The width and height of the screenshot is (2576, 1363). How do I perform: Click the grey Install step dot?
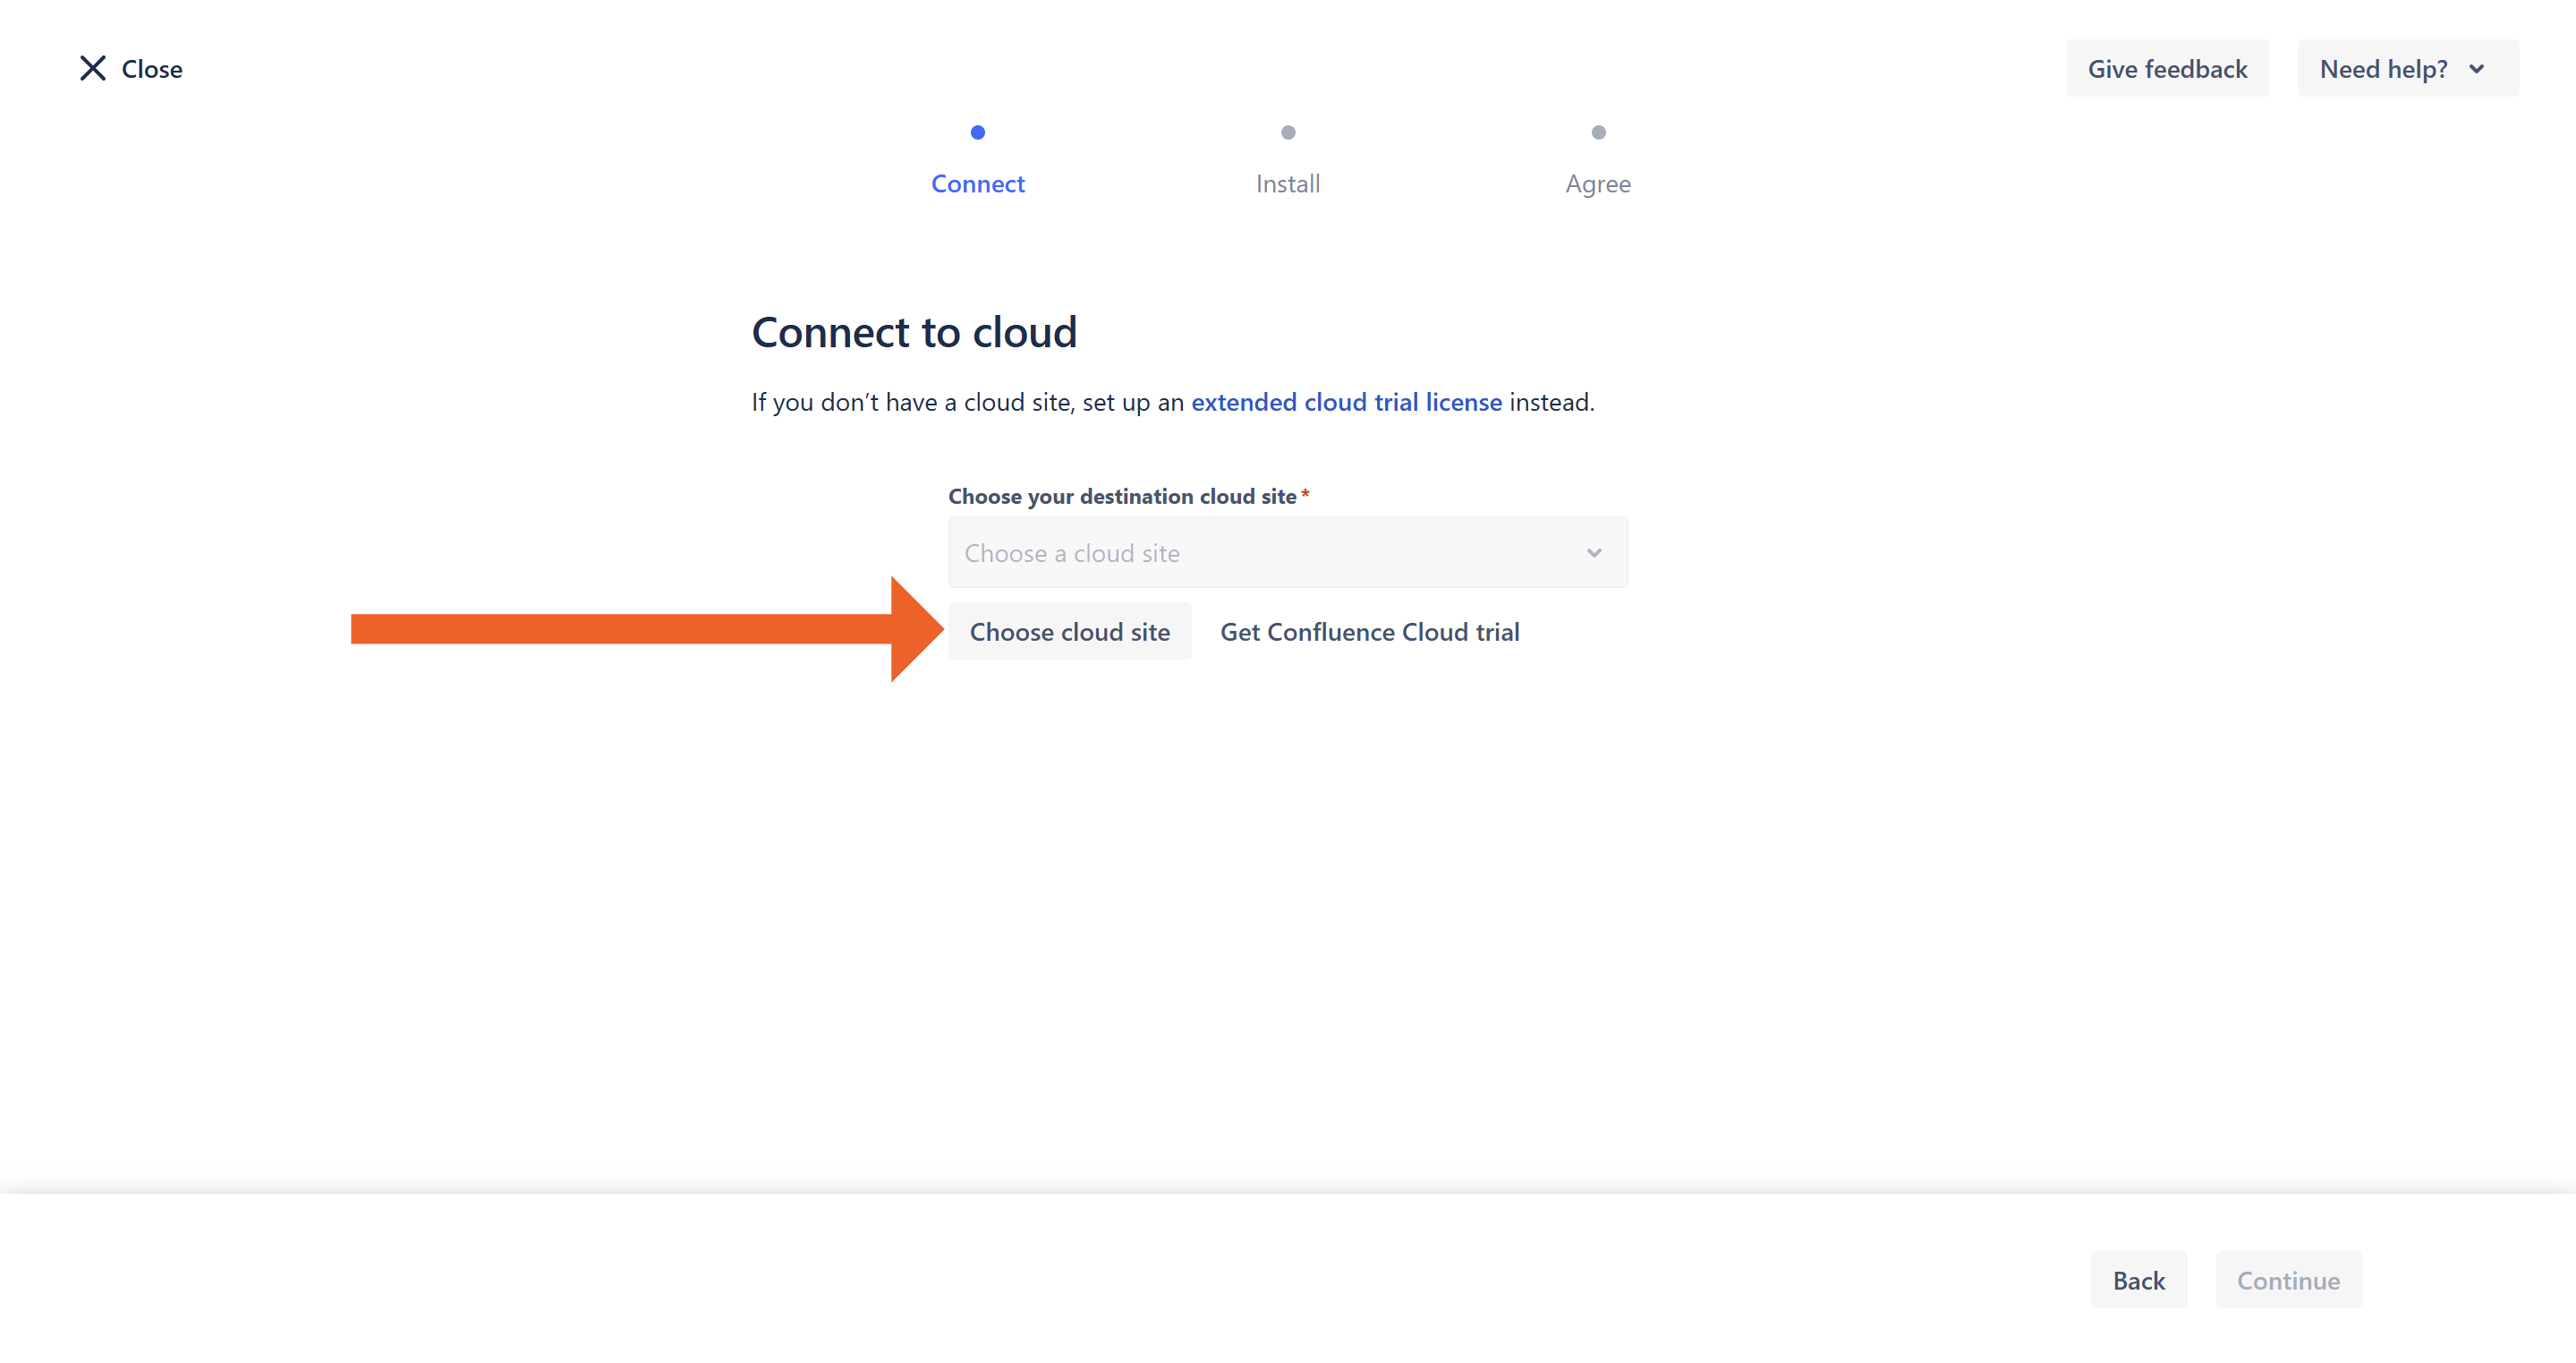(x=1288, y=132)
